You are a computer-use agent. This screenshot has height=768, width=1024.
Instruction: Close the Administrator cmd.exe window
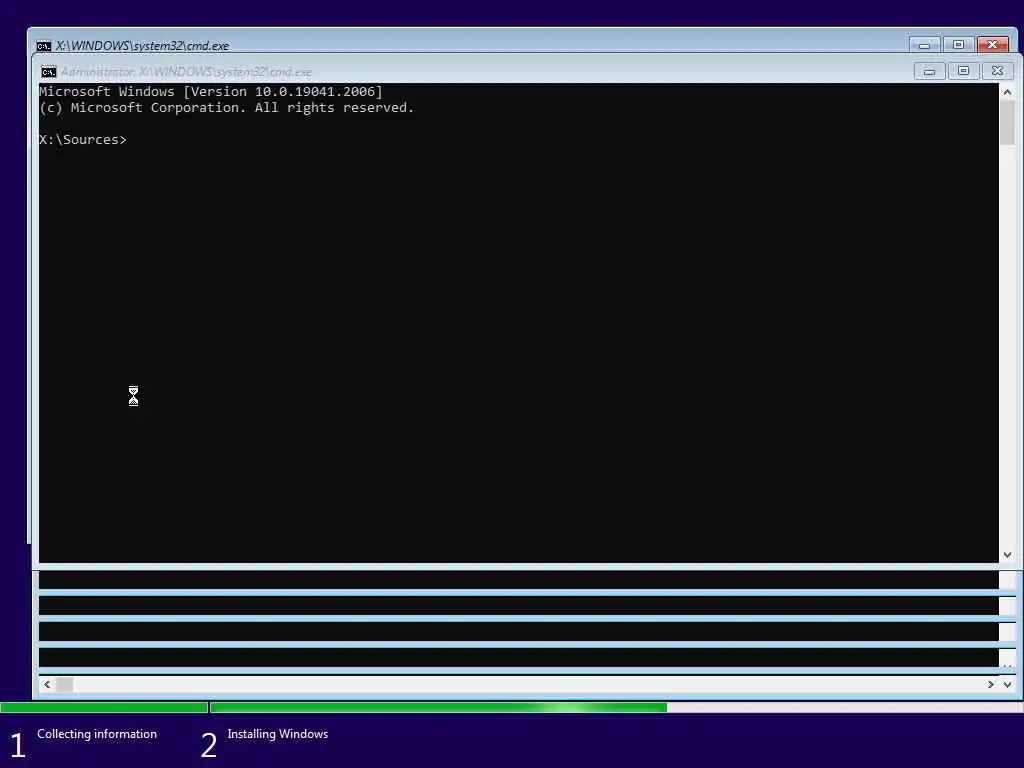click(x=997, y=71)
